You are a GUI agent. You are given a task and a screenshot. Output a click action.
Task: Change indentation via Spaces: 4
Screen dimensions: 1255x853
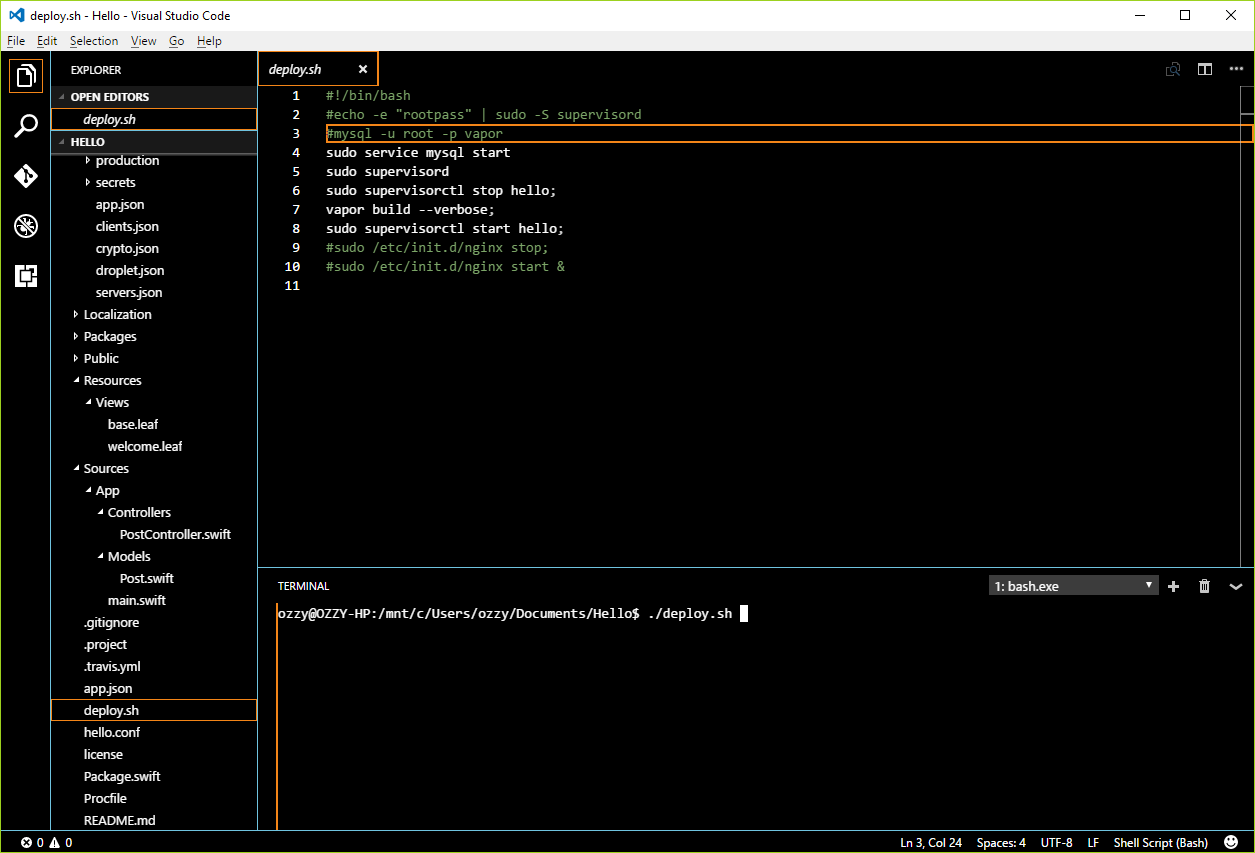point(1001,843)
